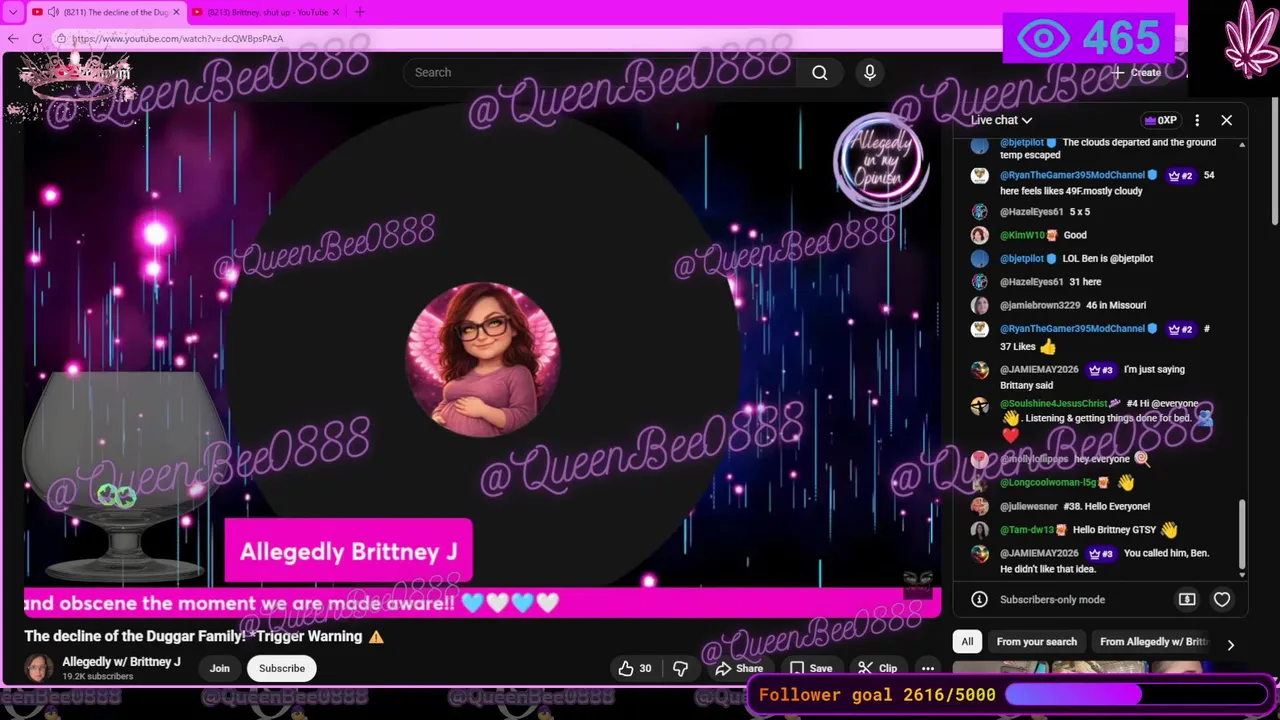View Subscribers-only mode info icon

(980, 600)
